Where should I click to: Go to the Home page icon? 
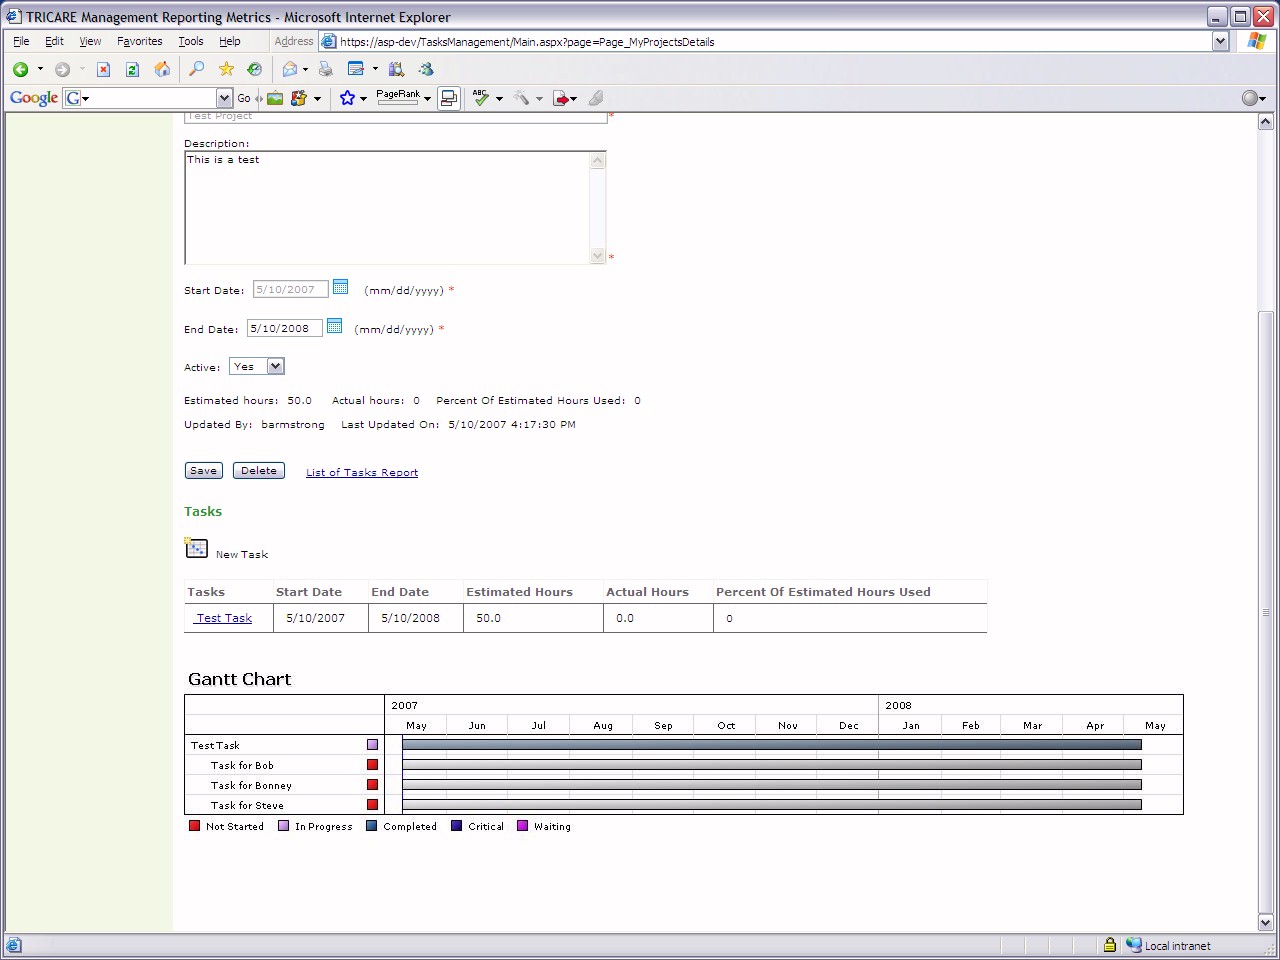[162, 69]
